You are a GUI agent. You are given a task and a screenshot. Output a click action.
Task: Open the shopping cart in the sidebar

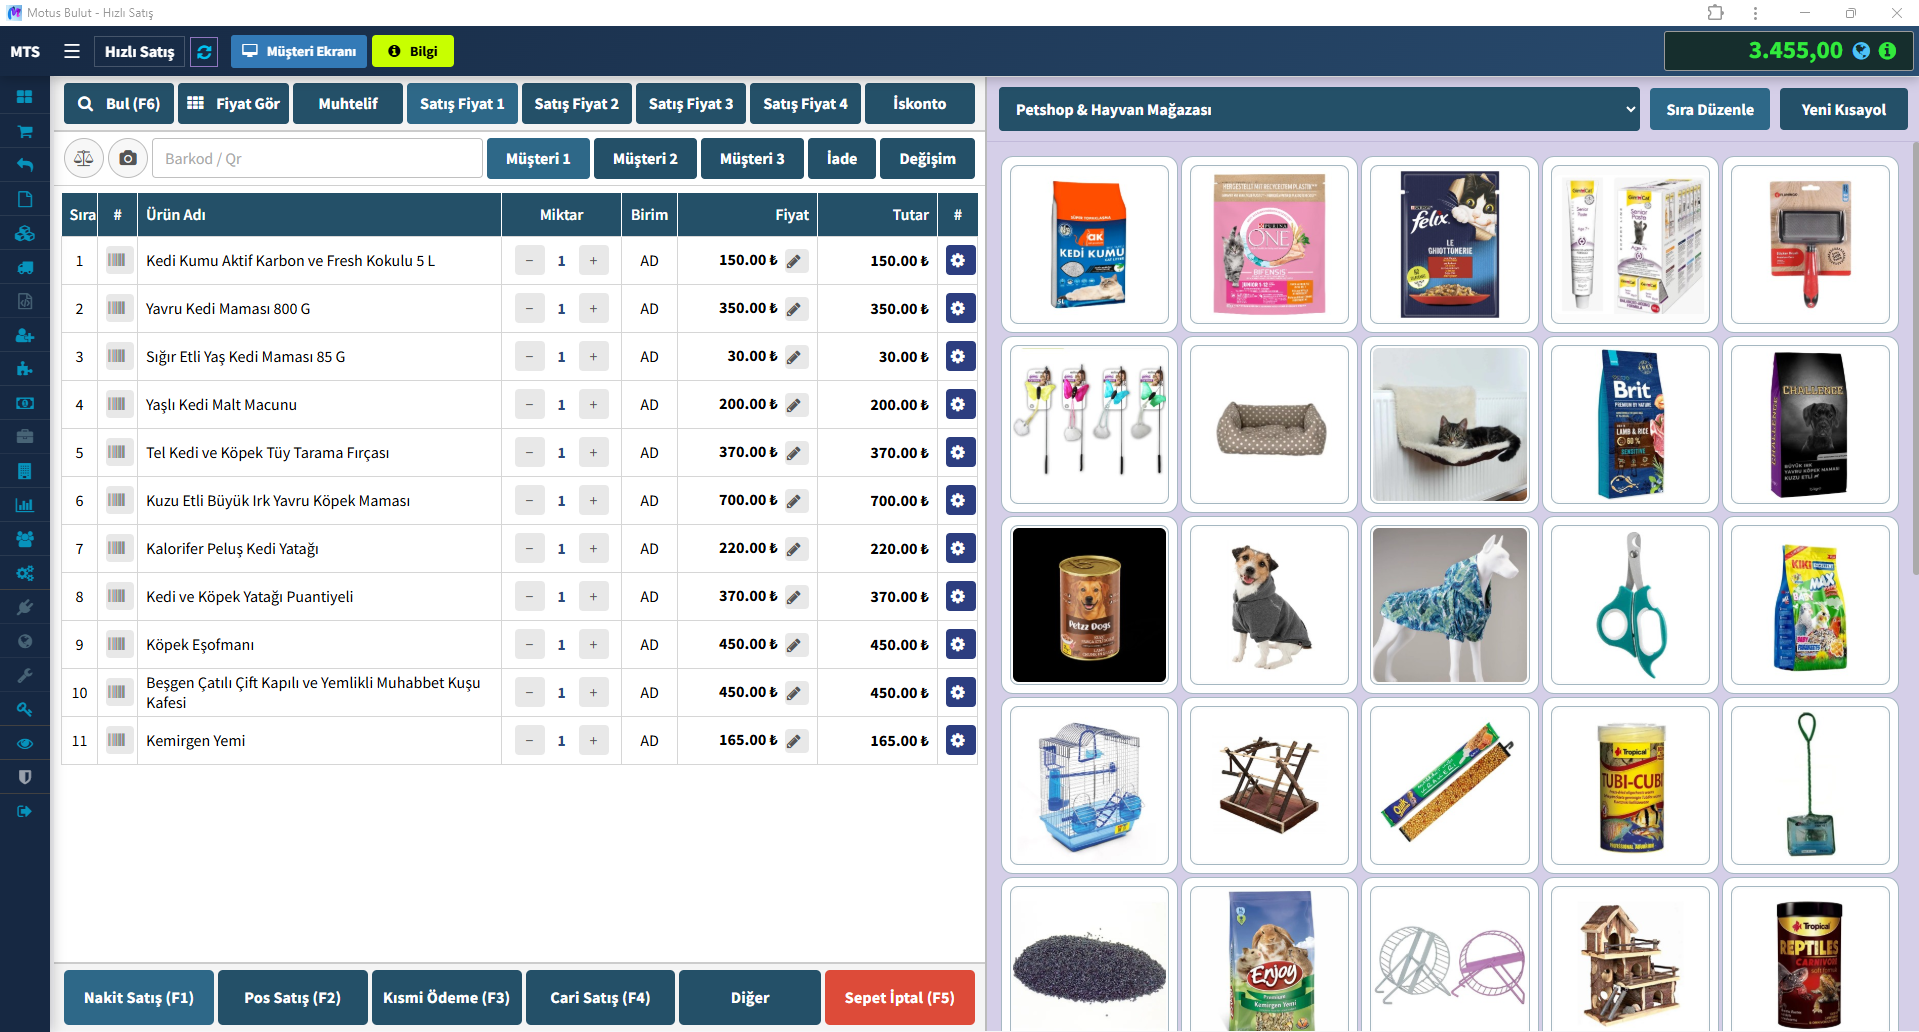point(24,131)
